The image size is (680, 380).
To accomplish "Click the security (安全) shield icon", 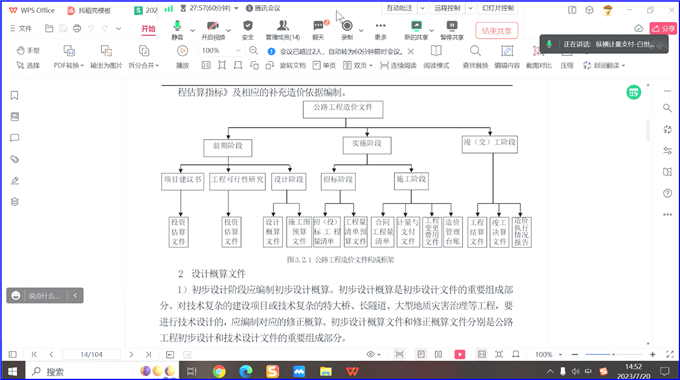I will [x=248, y=30].
